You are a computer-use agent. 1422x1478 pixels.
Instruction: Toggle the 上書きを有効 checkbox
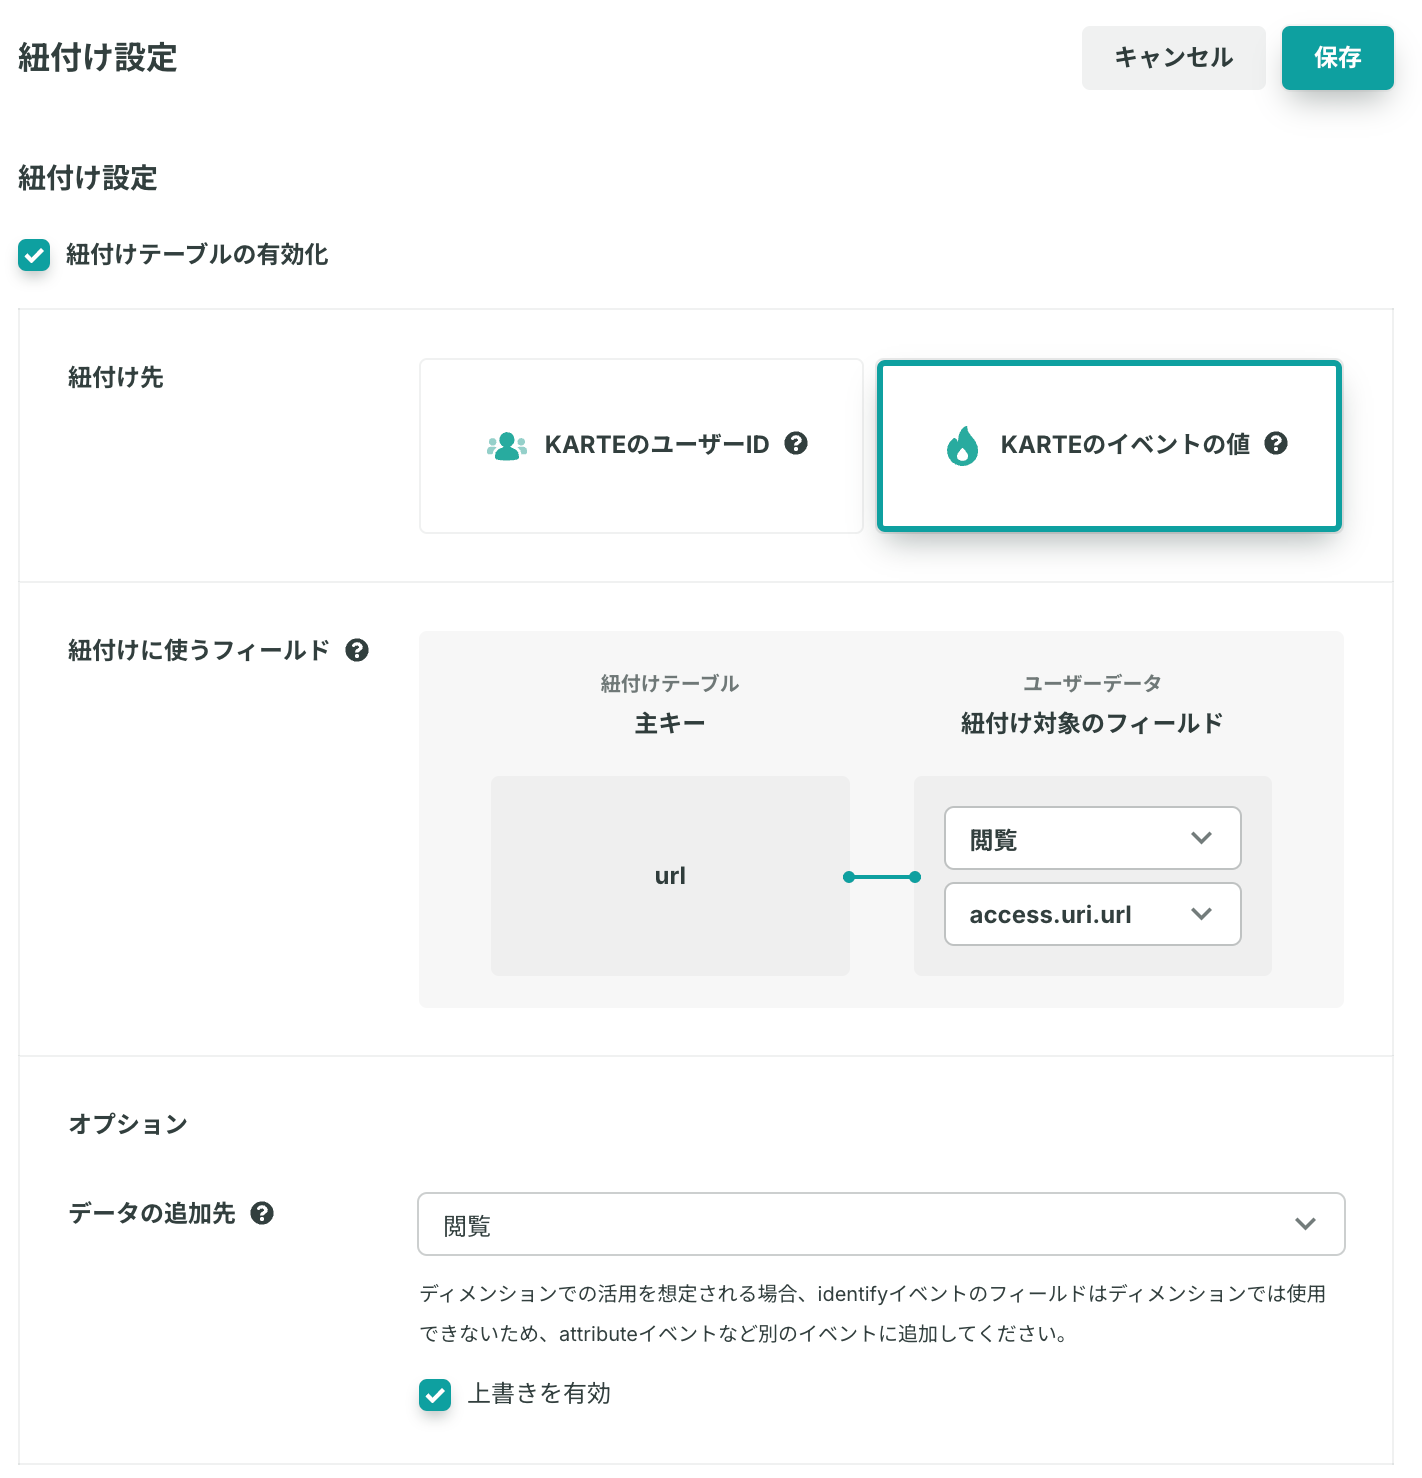(x=435, y=1394)
